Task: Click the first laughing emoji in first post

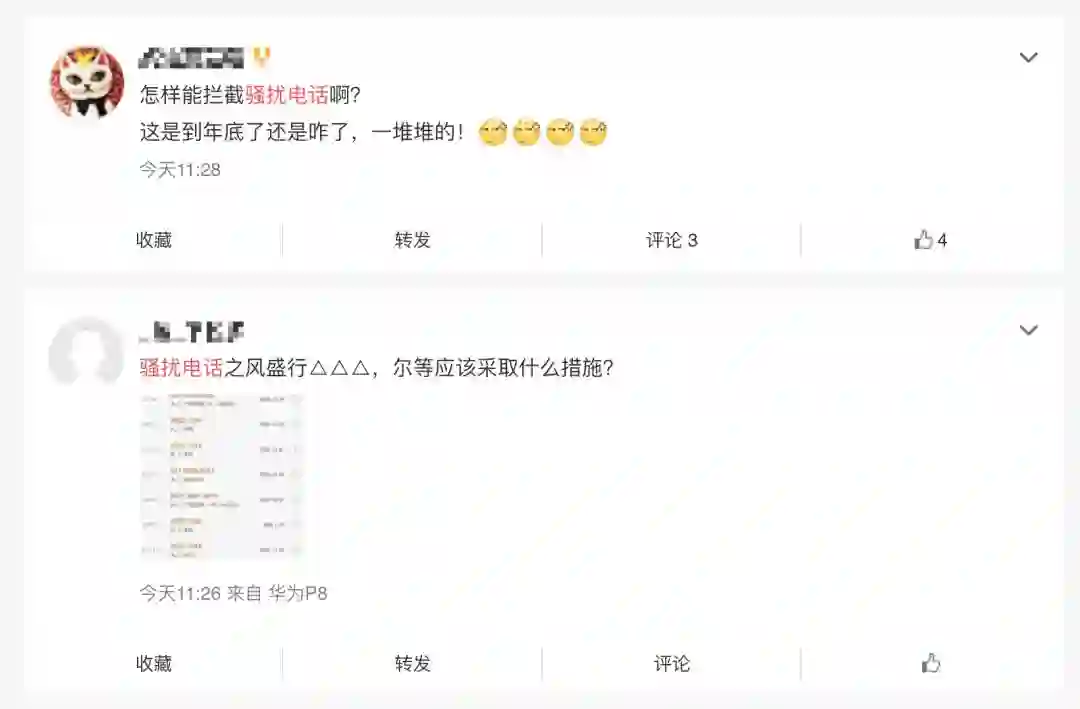Action: point(493,132)
